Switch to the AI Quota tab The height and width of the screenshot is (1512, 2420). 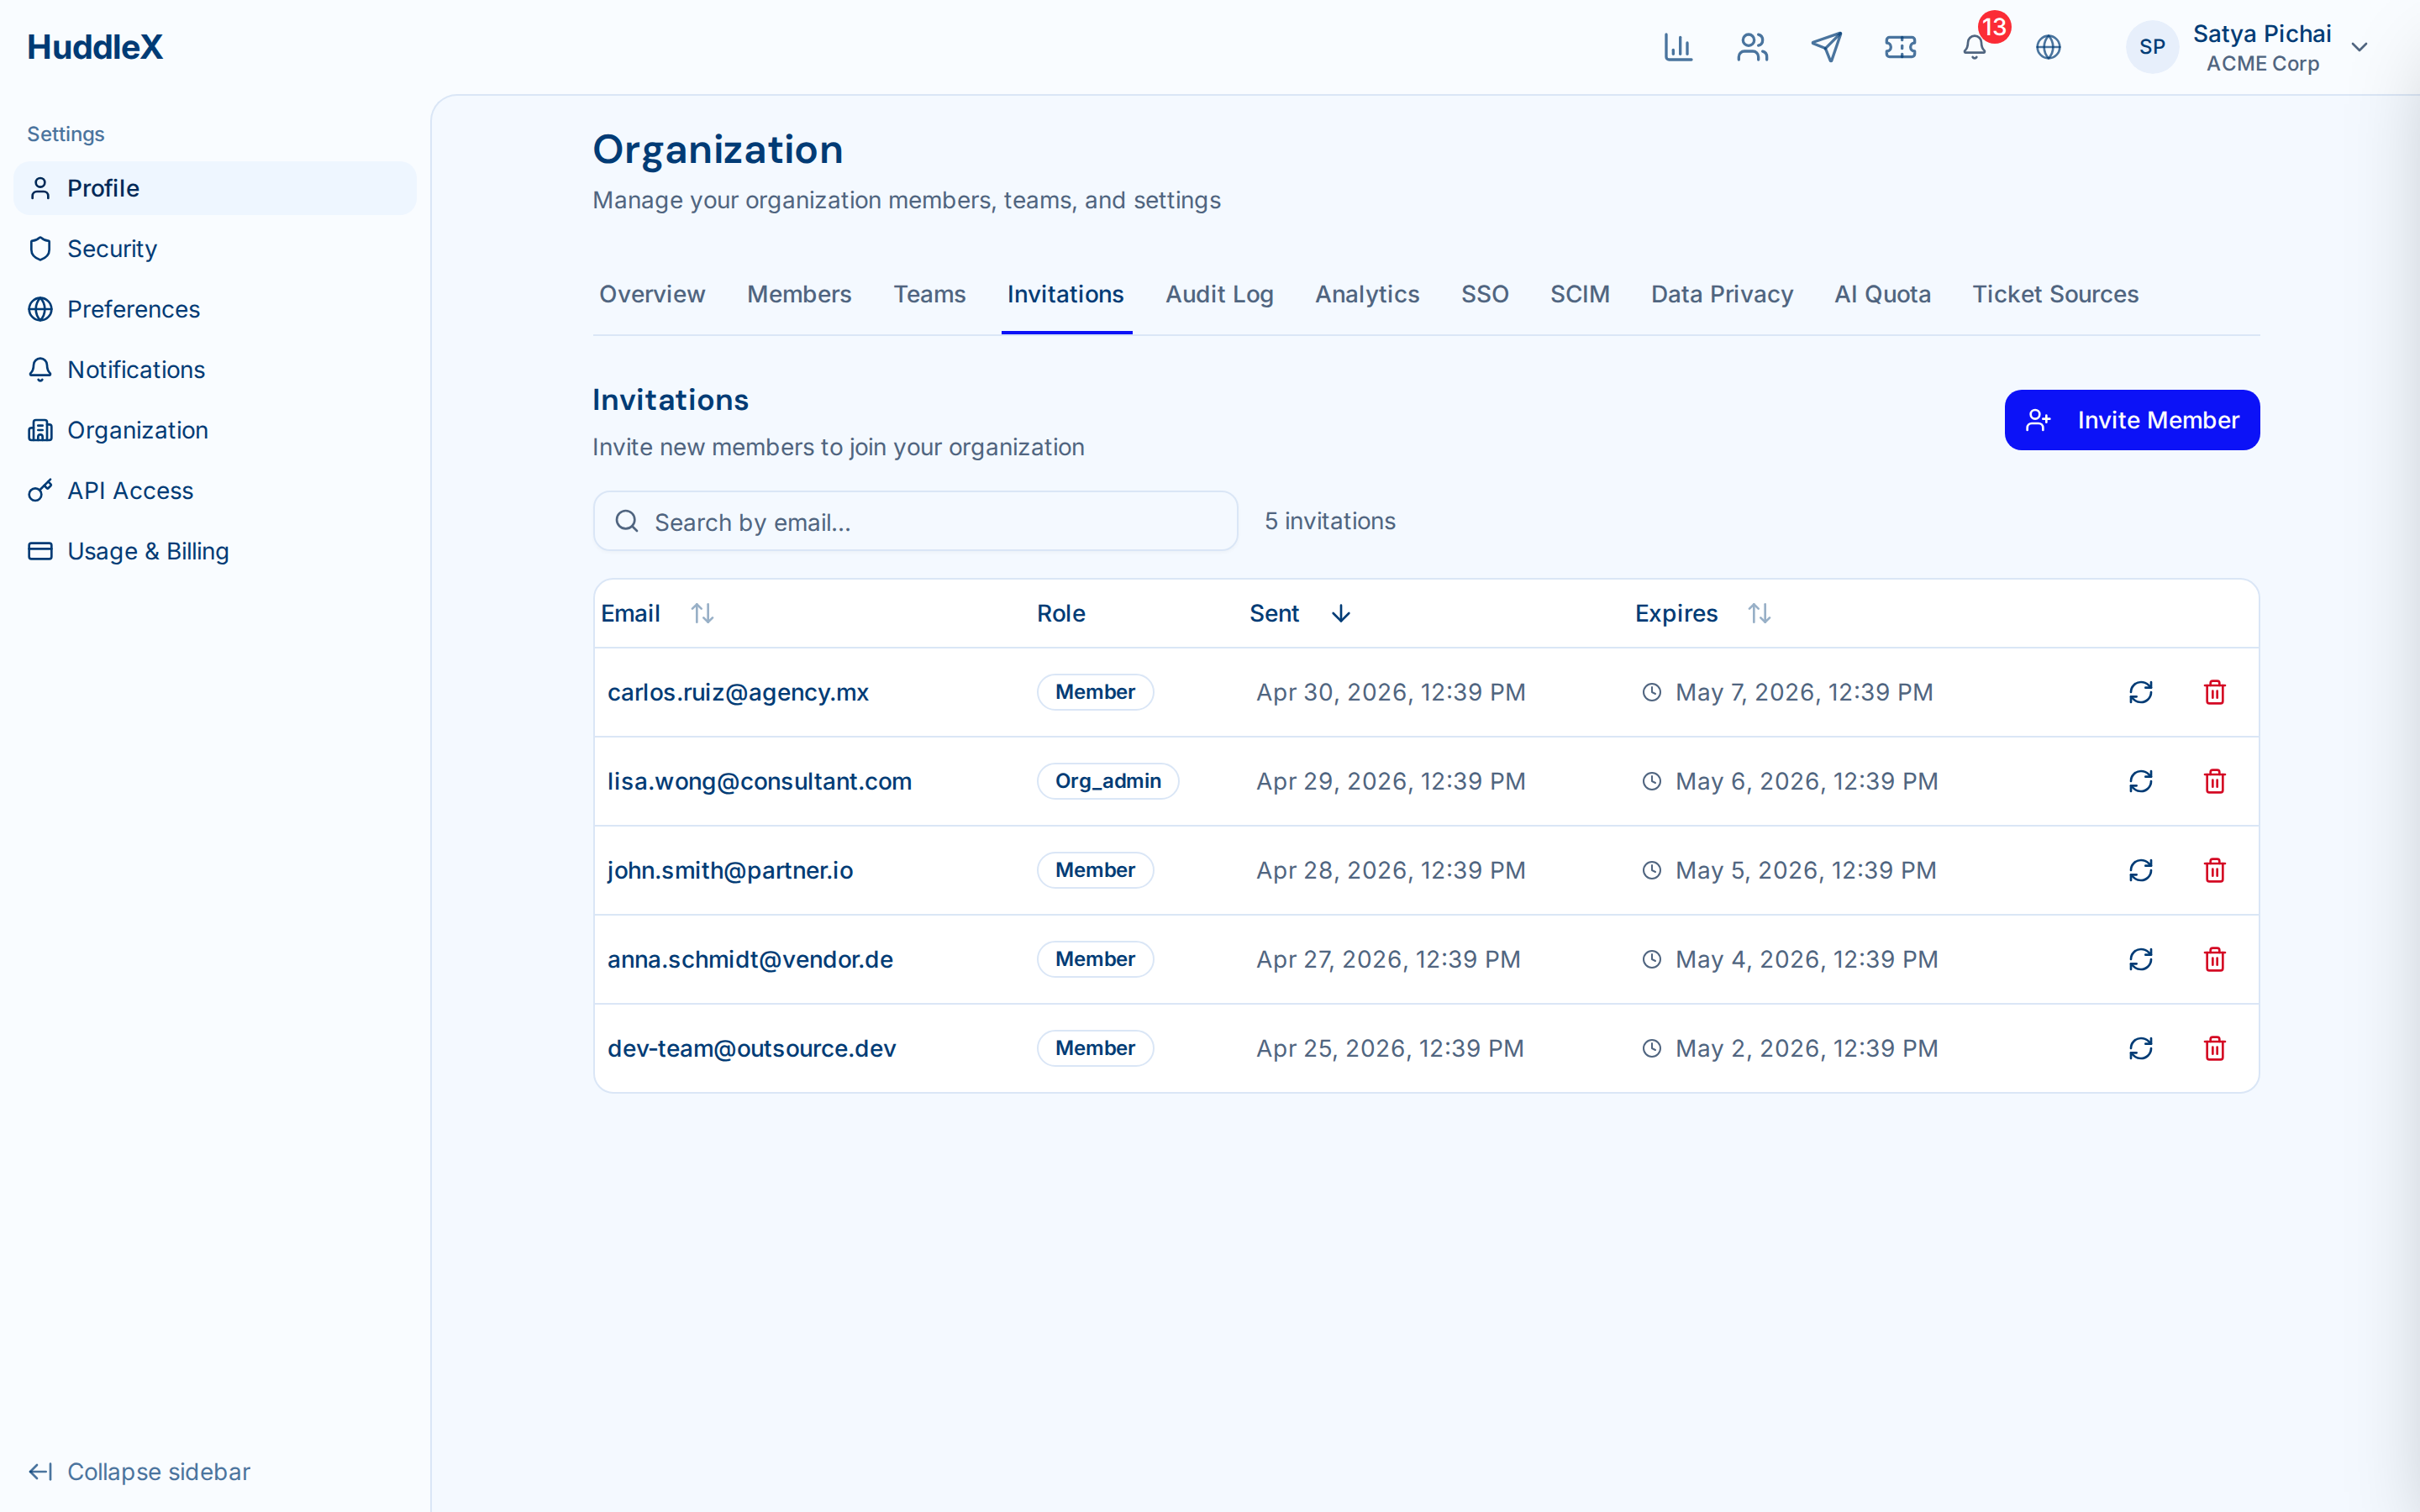pos(1882,294)
